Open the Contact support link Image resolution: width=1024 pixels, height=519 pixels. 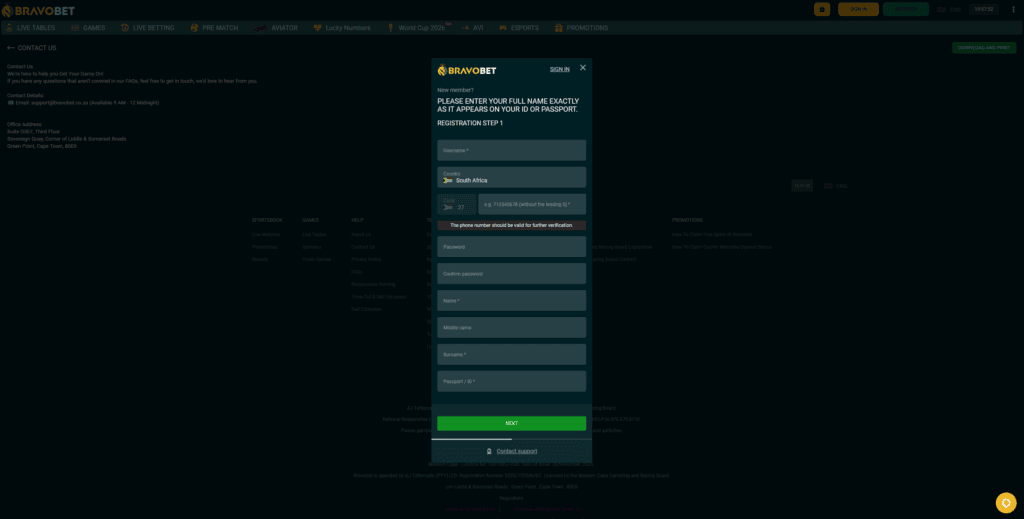[517, 451]
